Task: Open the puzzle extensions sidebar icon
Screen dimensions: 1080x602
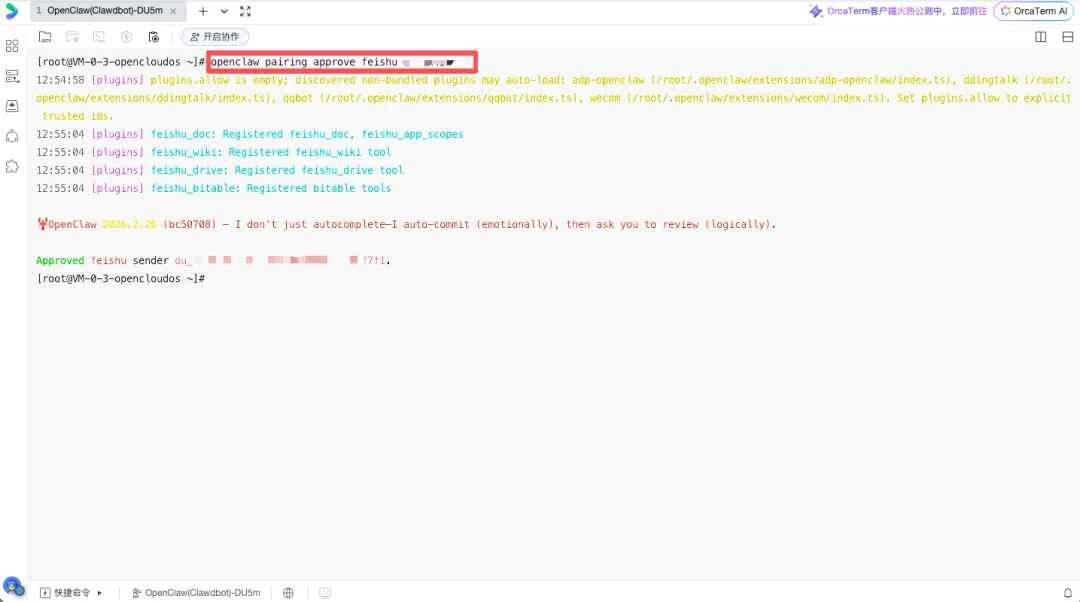Action: (x=12, y=166)
